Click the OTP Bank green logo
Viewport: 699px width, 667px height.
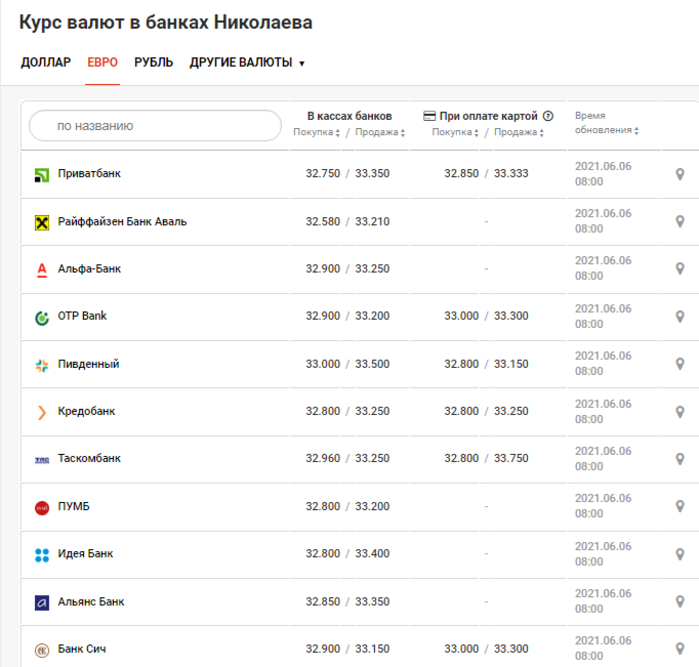[42, 318]
